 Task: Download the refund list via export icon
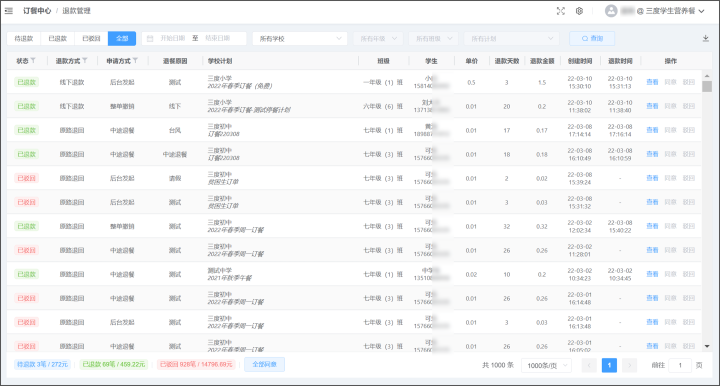706,39
